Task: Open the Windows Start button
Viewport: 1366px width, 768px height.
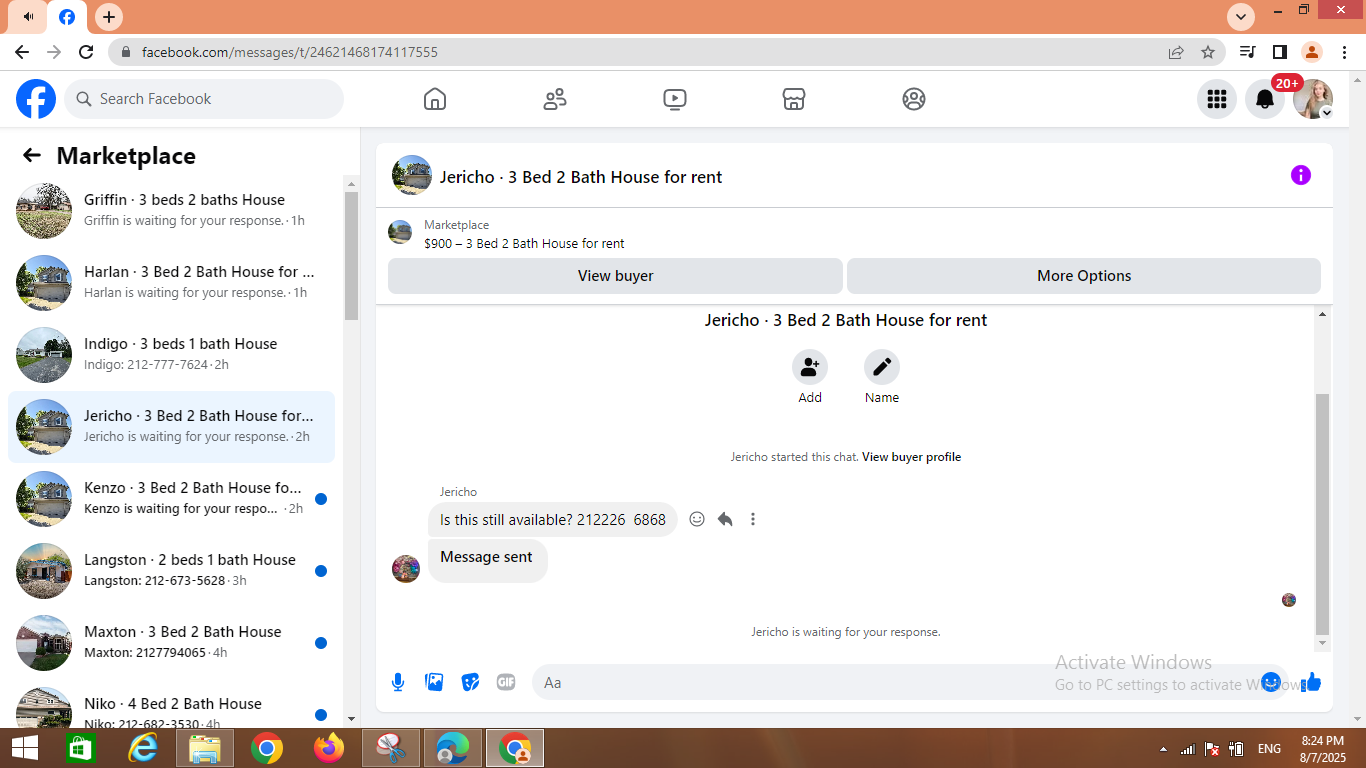Action: (24, 748)
